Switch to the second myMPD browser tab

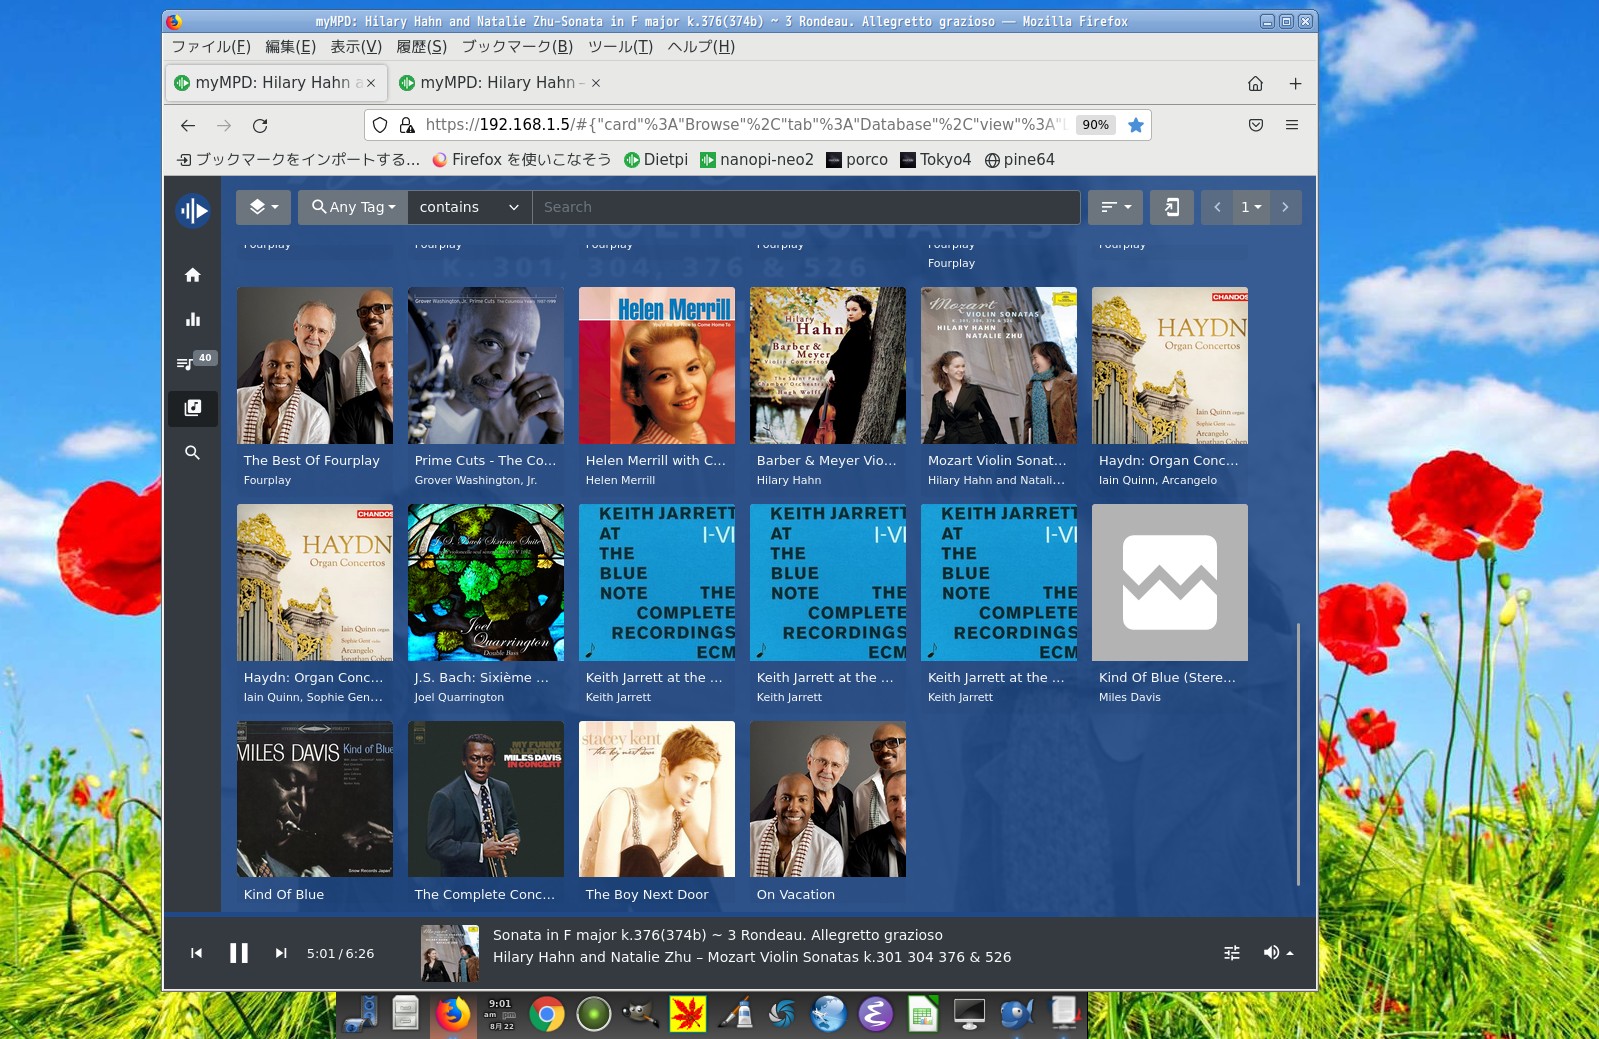[497, 83]
